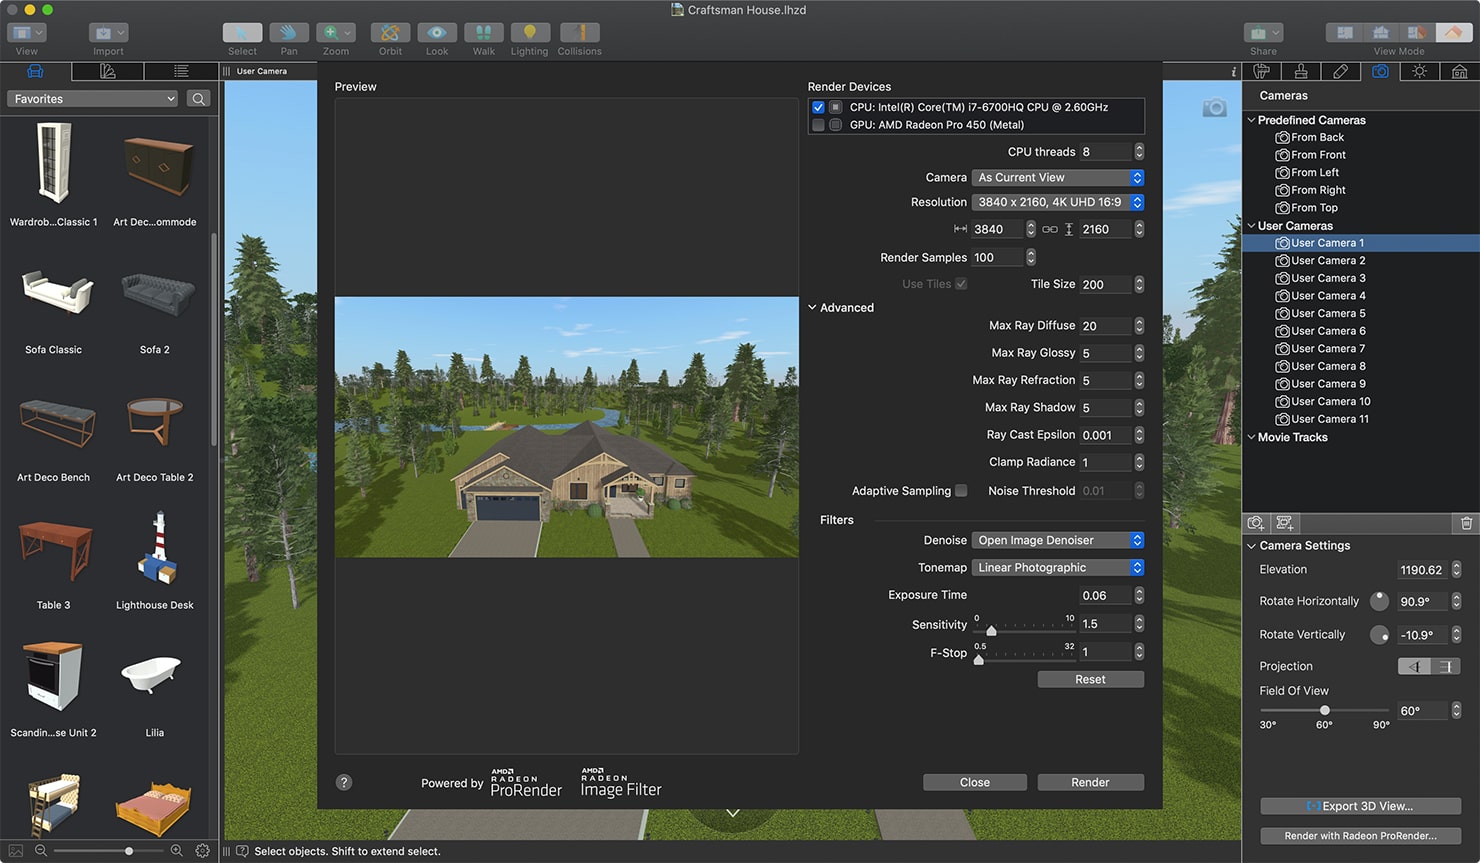Open the search field in the object library
This screenshot has width=1480, height=863.
coord(198,98)
